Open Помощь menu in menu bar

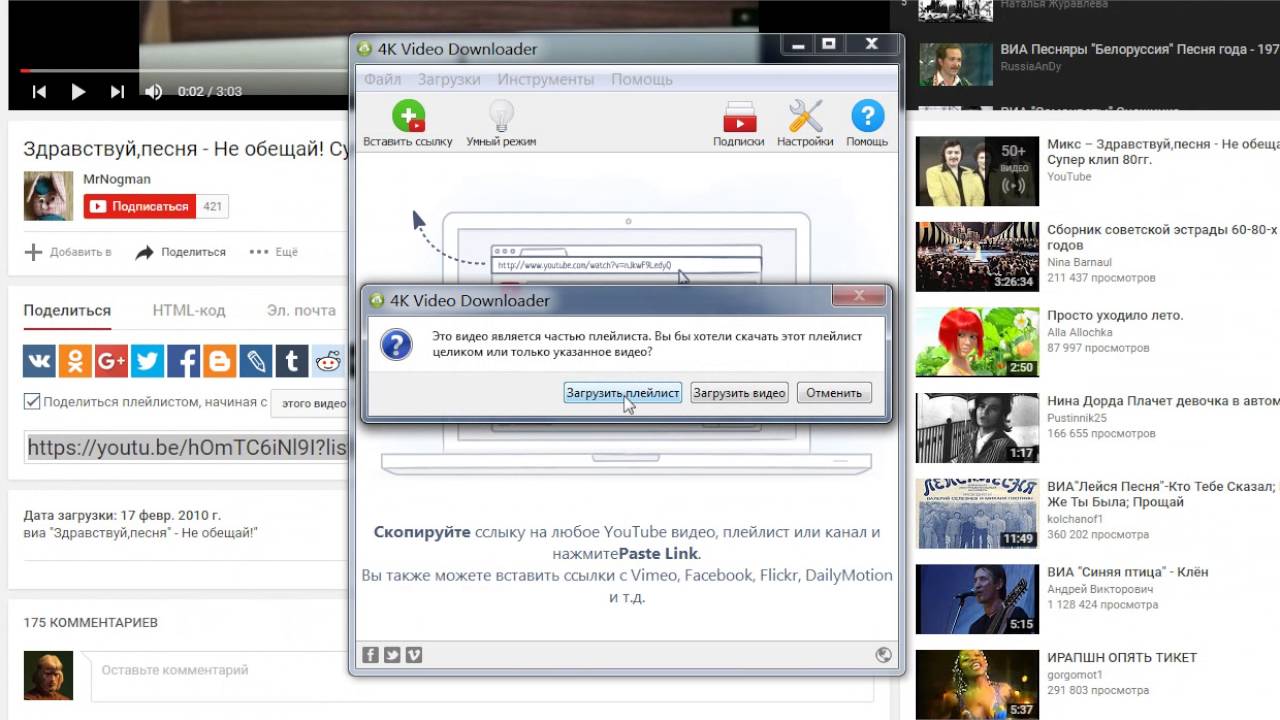tap(642, 79)
